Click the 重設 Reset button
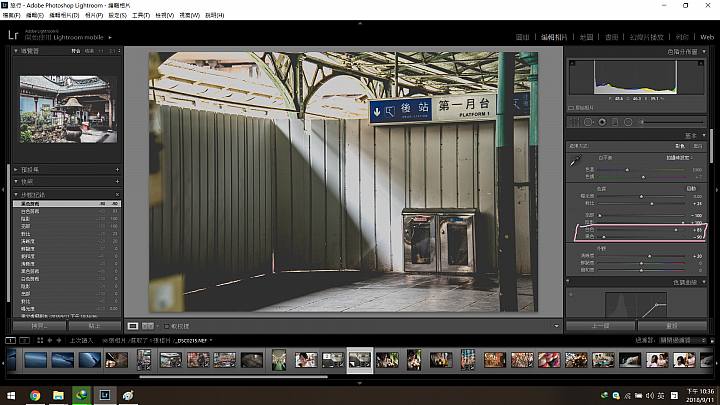The image size is (720, 405). tap(672, 326)
